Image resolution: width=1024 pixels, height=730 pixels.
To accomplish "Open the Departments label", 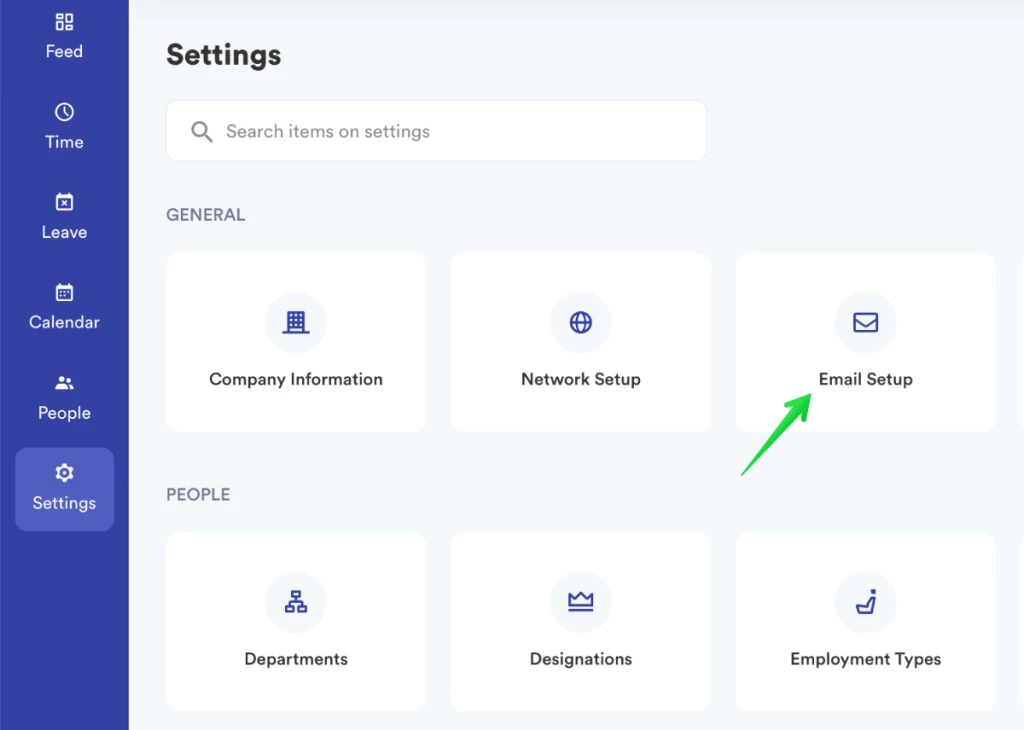I will coord(296,659).
